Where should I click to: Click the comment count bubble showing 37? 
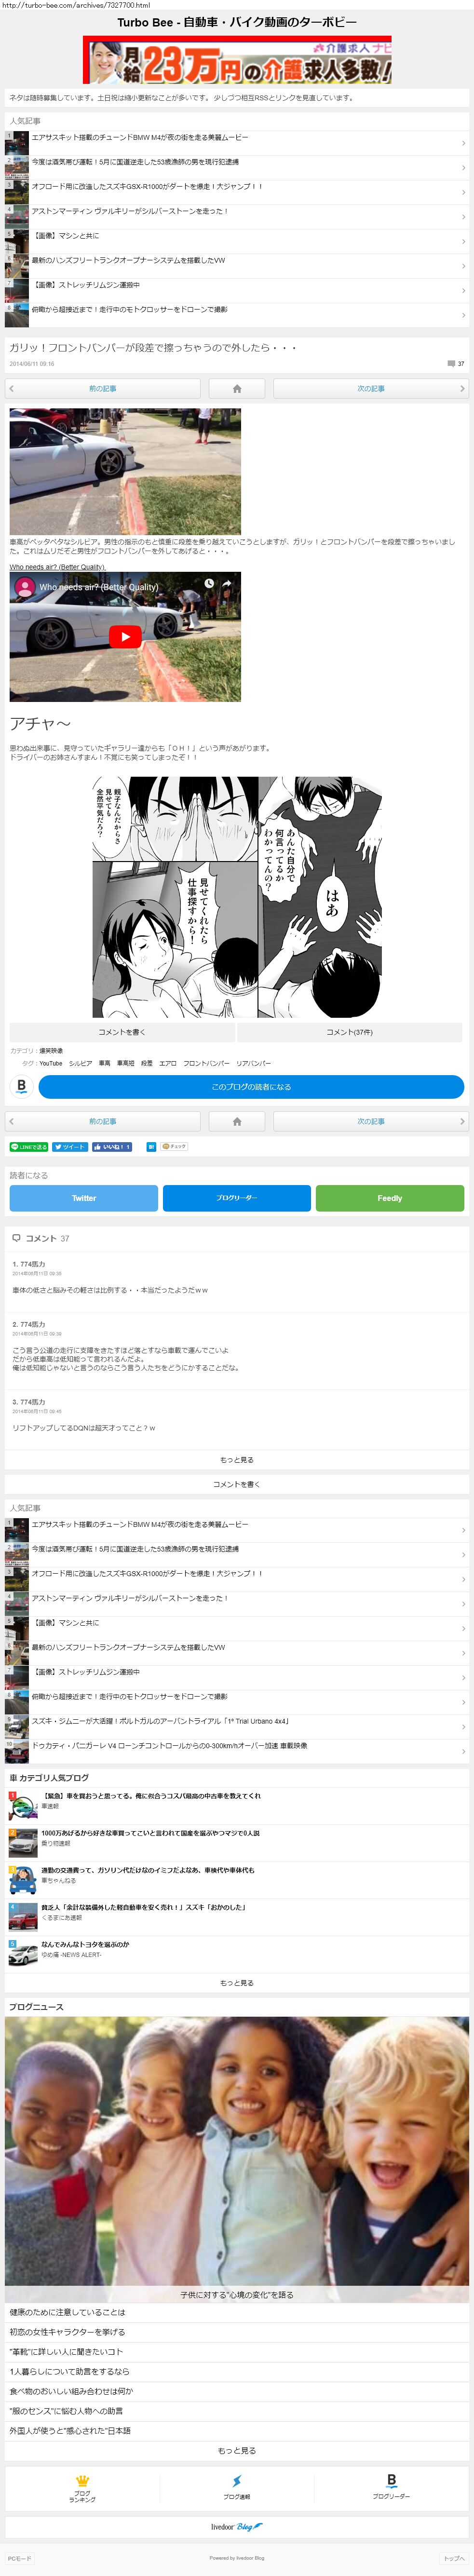(455, 364)
